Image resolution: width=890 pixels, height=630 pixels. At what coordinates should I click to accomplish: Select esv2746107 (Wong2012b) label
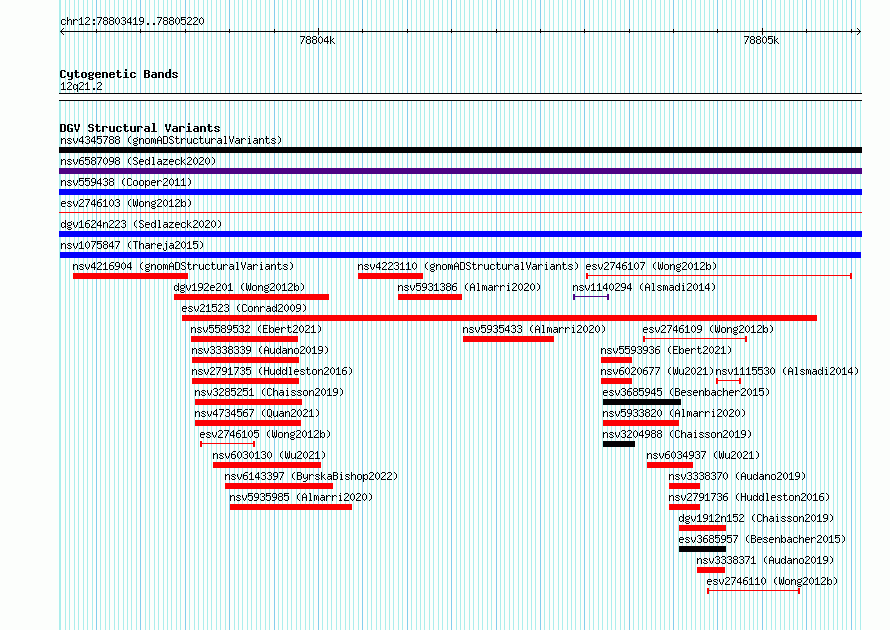[651, 266]
